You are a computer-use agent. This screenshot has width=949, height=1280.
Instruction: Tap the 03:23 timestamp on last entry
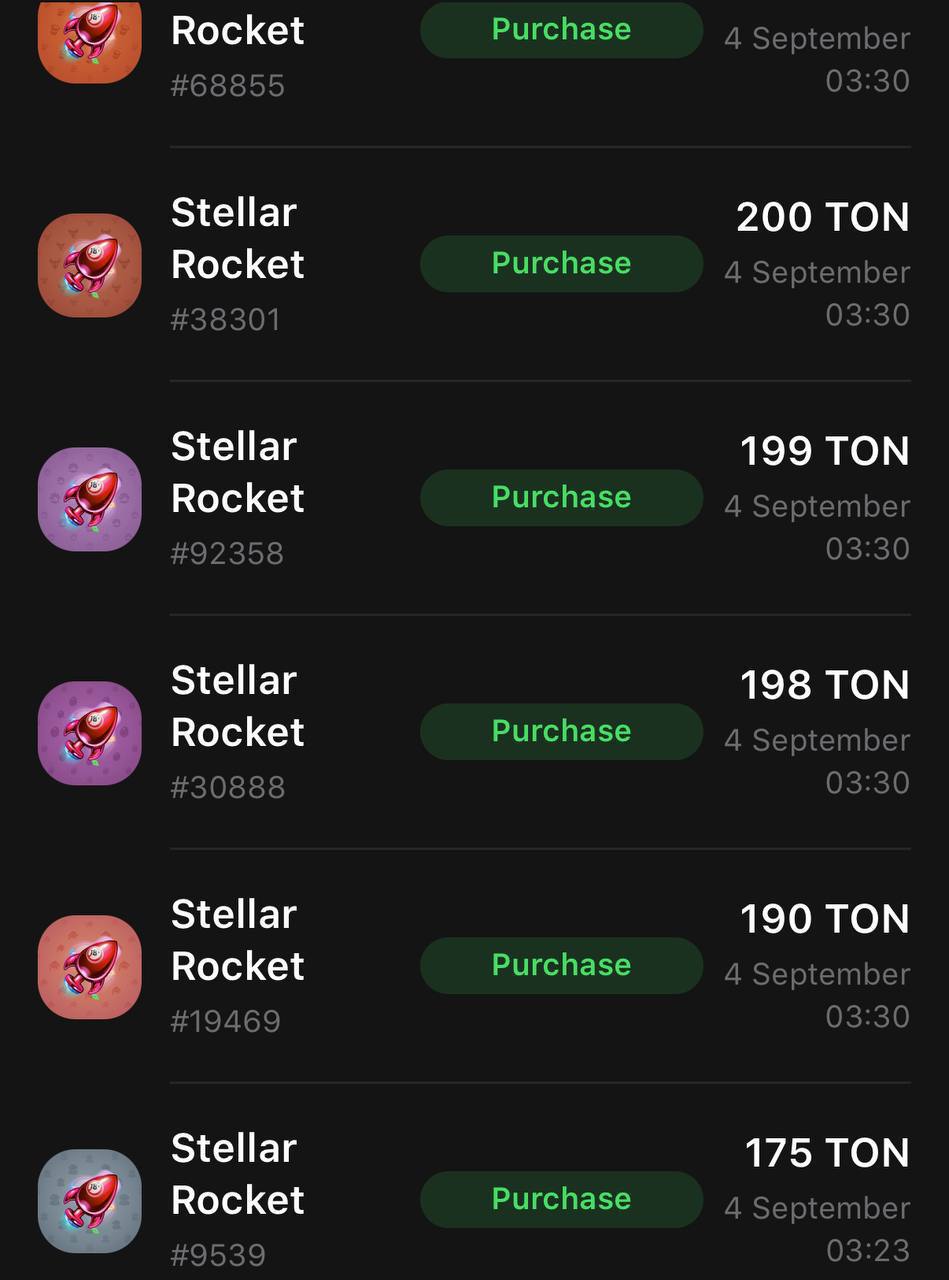[x=868, y=1250]
